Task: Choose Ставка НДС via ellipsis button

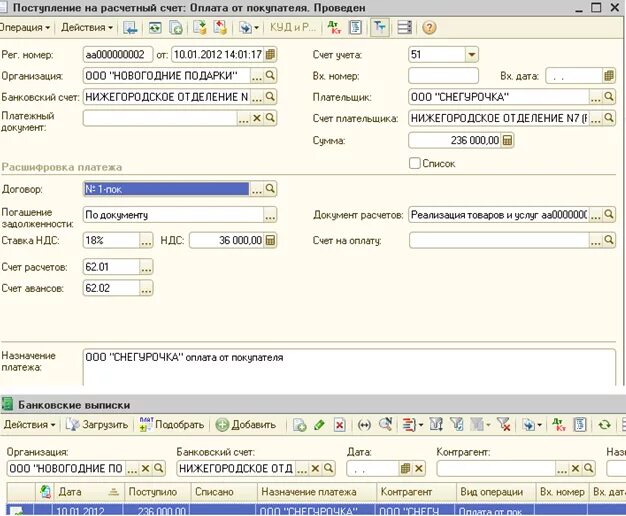Action: [x=146, y=240]
